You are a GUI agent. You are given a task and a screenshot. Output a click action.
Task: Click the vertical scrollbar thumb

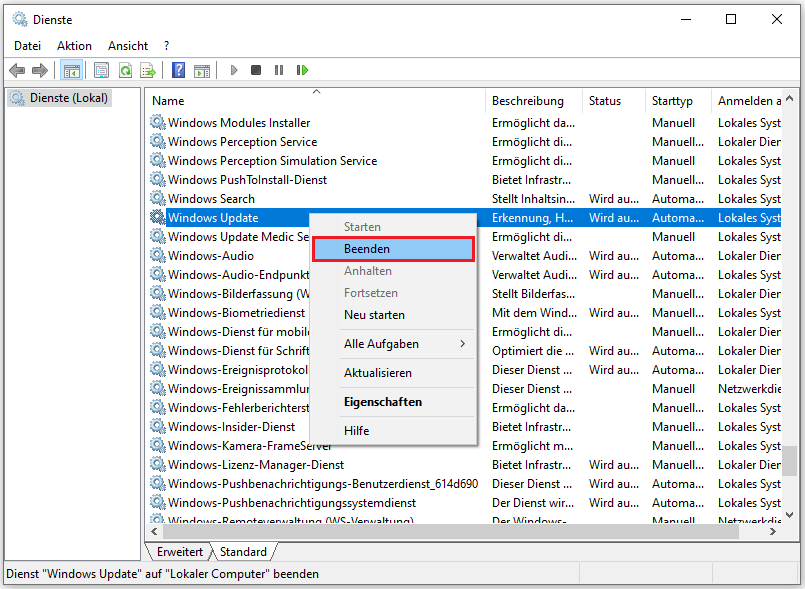(x=790, y=460)
